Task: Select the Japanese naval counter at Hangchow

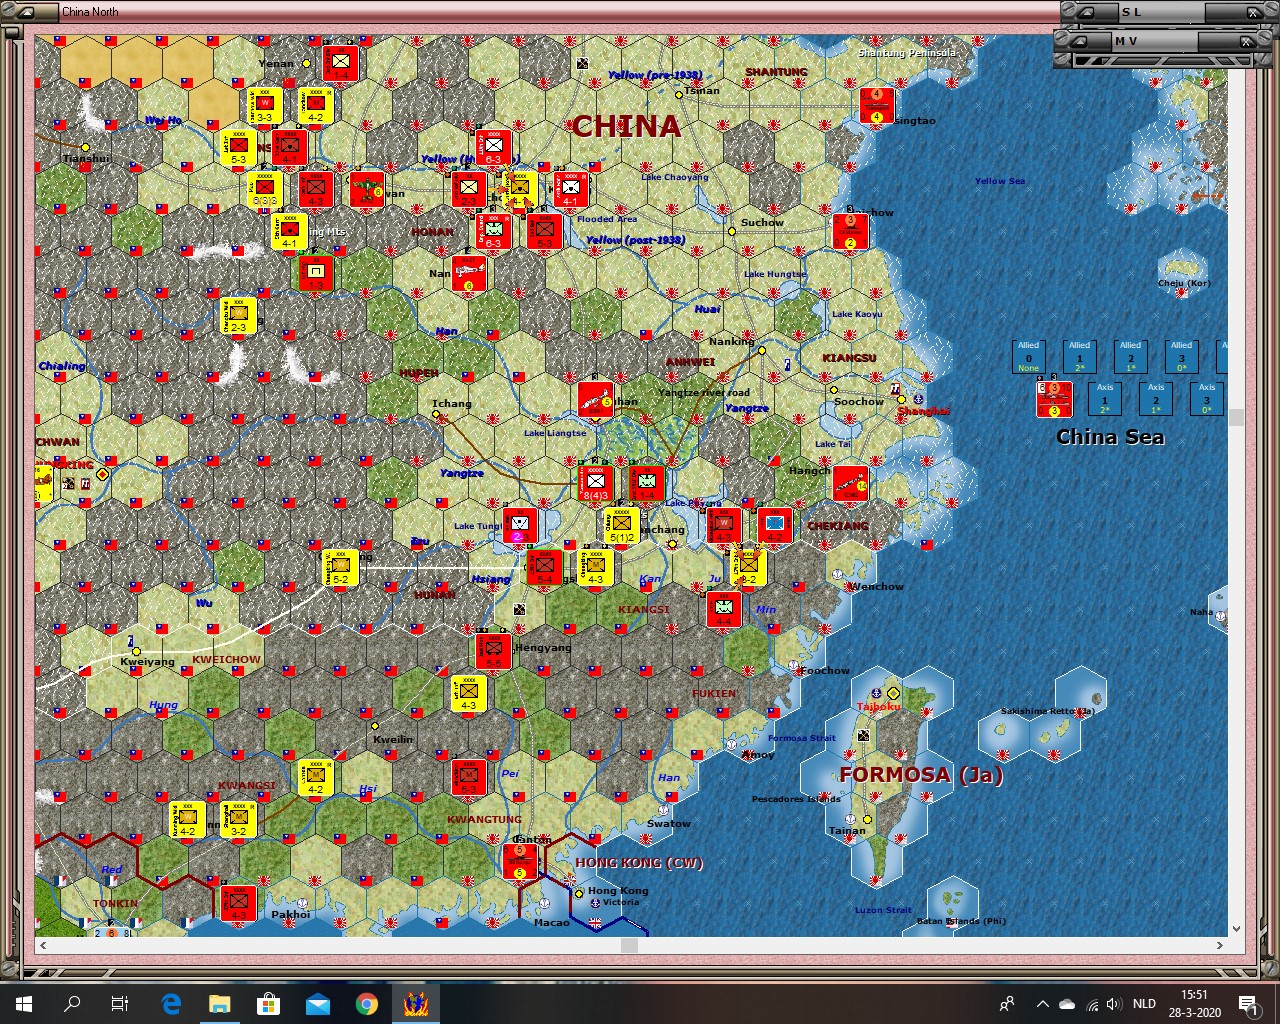Action: [850, 483]
